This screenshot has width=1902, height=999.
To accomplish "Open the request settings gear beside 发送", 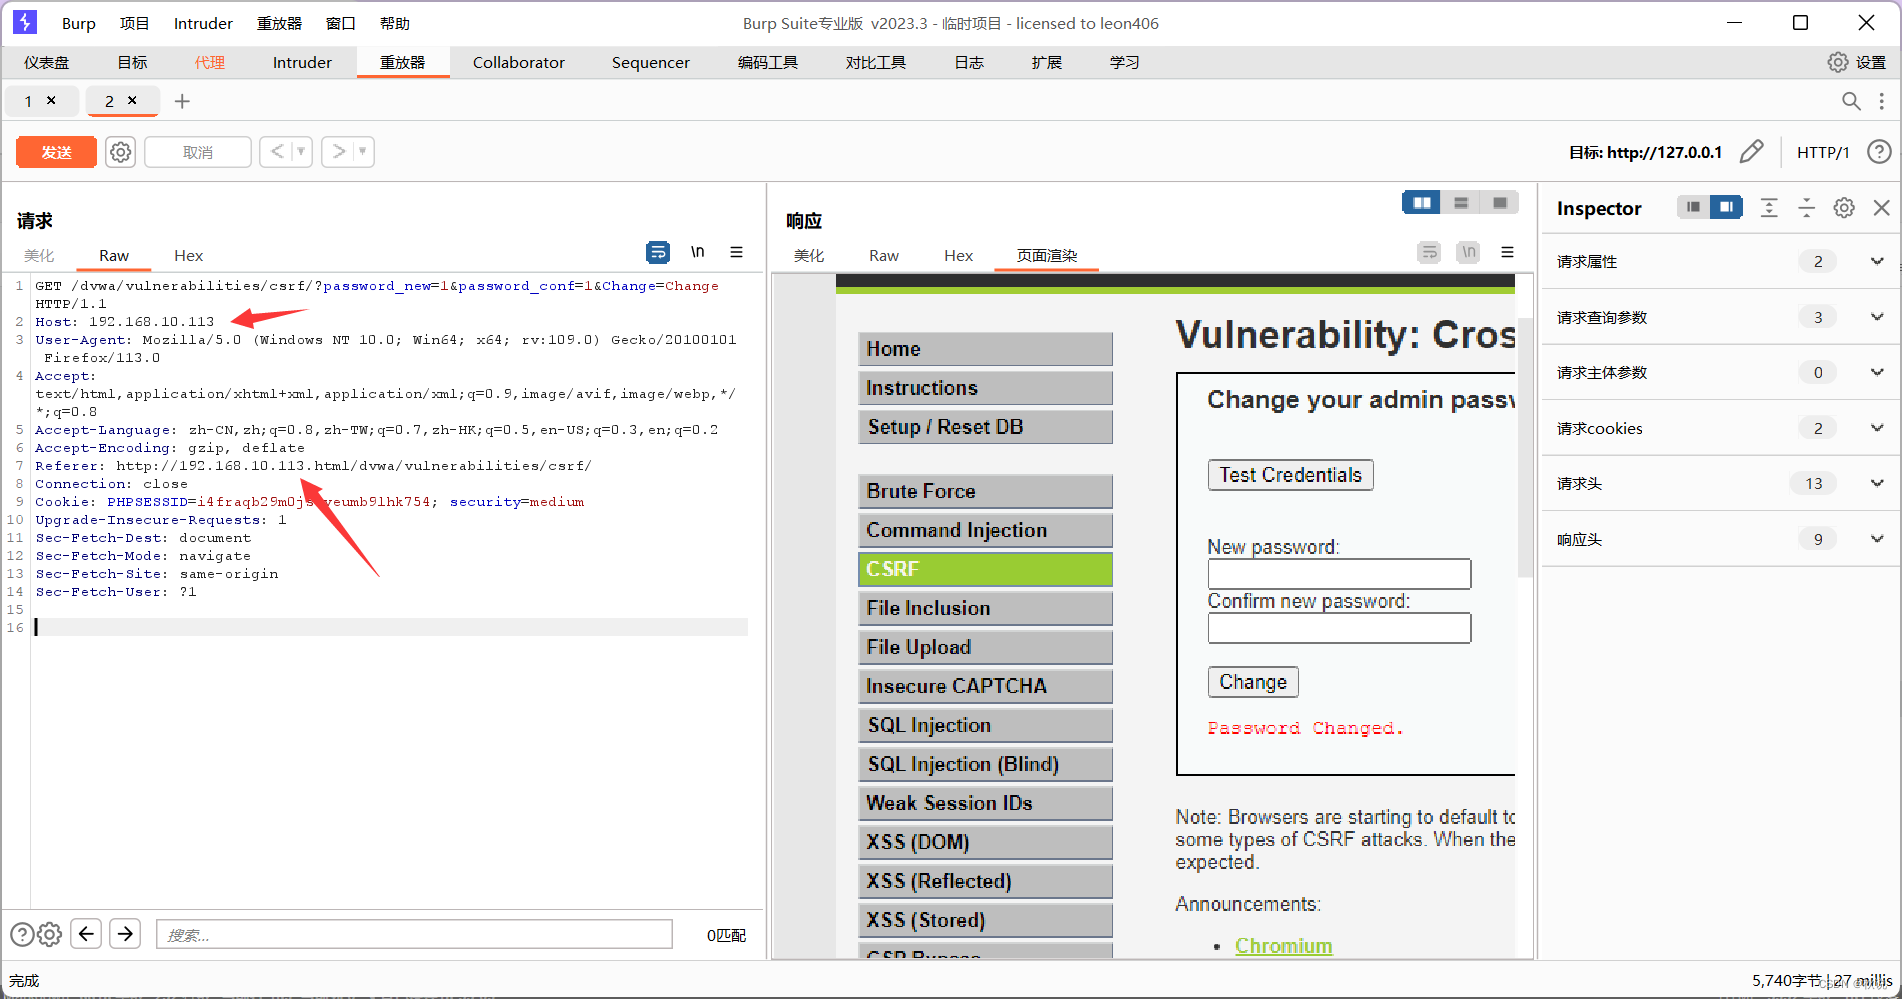I will (x=121, y=152).
